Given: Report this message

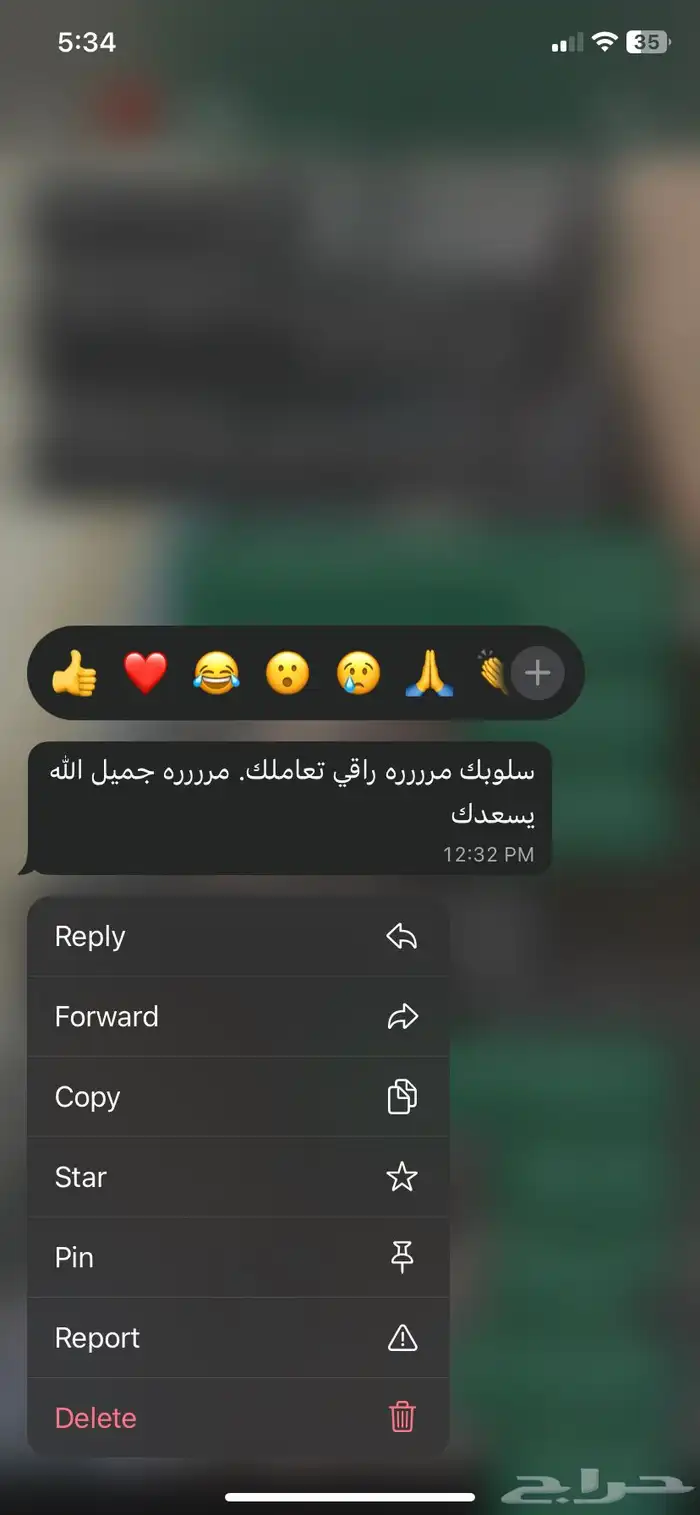Looking at the screenshot, I should (238, 1338).
